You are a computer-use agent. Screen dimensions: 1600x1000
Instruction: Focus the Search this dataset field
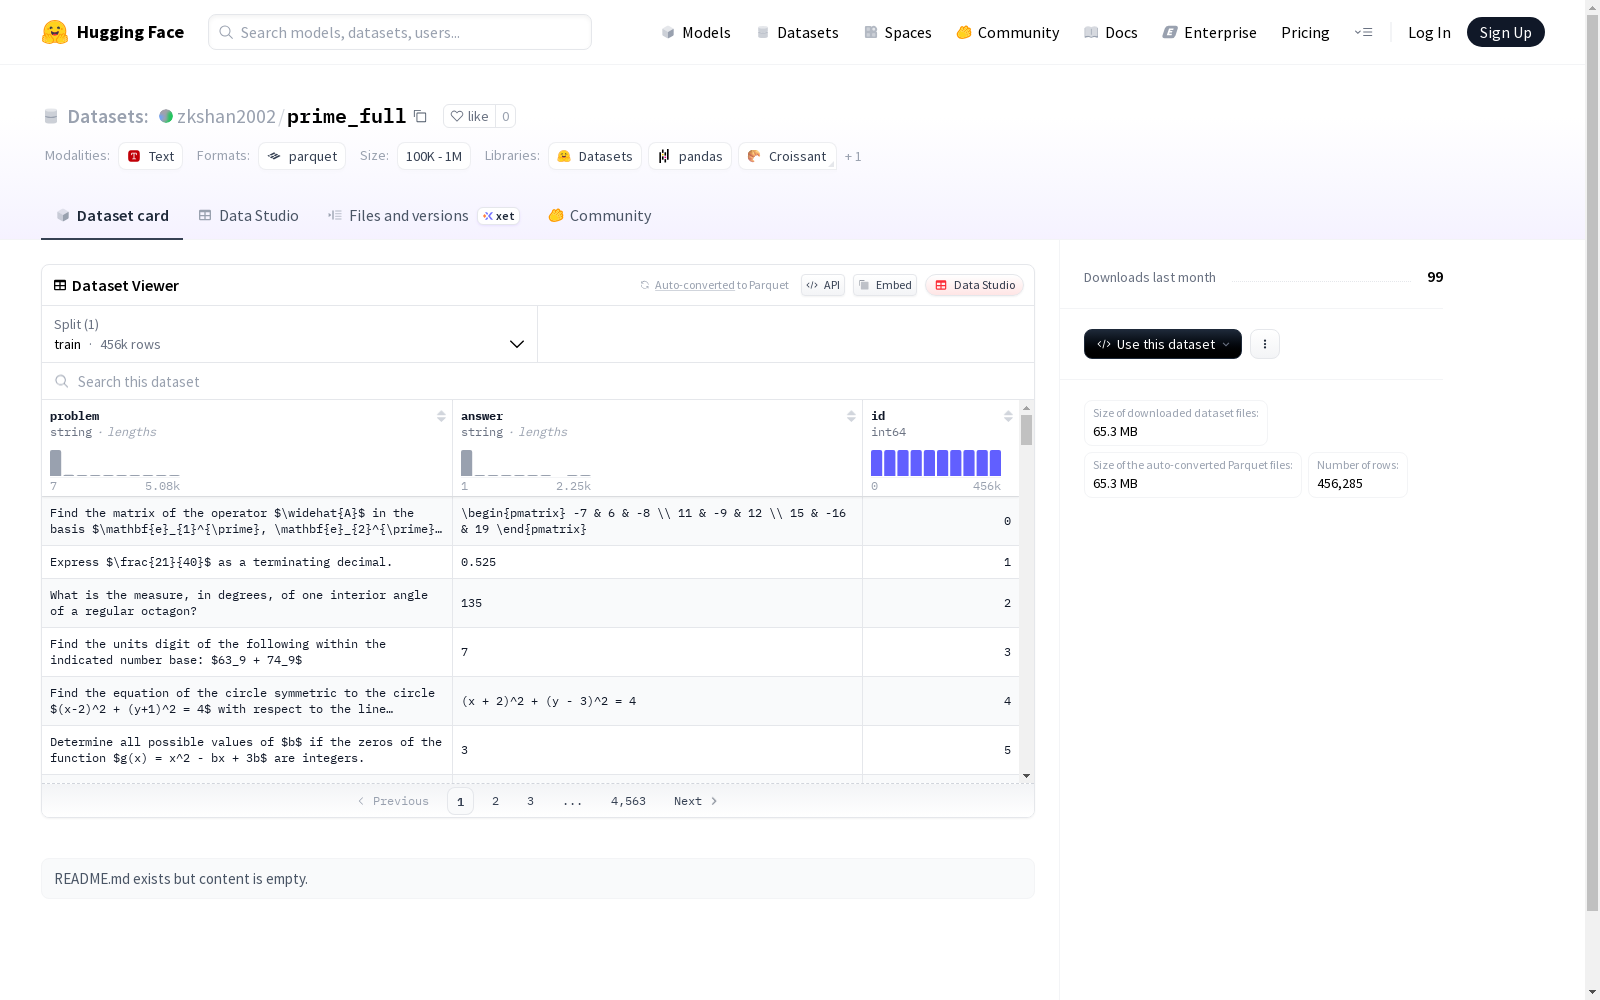pyautogui.click(x=538, y=381)
